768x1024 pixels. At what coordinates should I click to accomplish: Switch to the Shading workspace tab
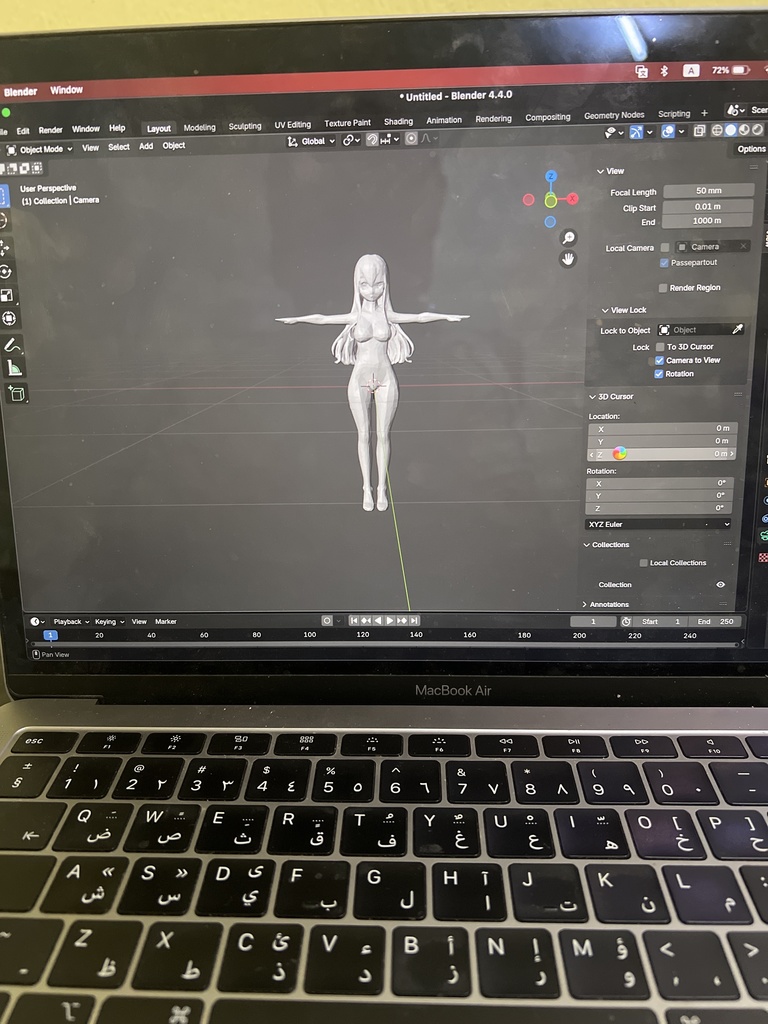tap(398, 121)
